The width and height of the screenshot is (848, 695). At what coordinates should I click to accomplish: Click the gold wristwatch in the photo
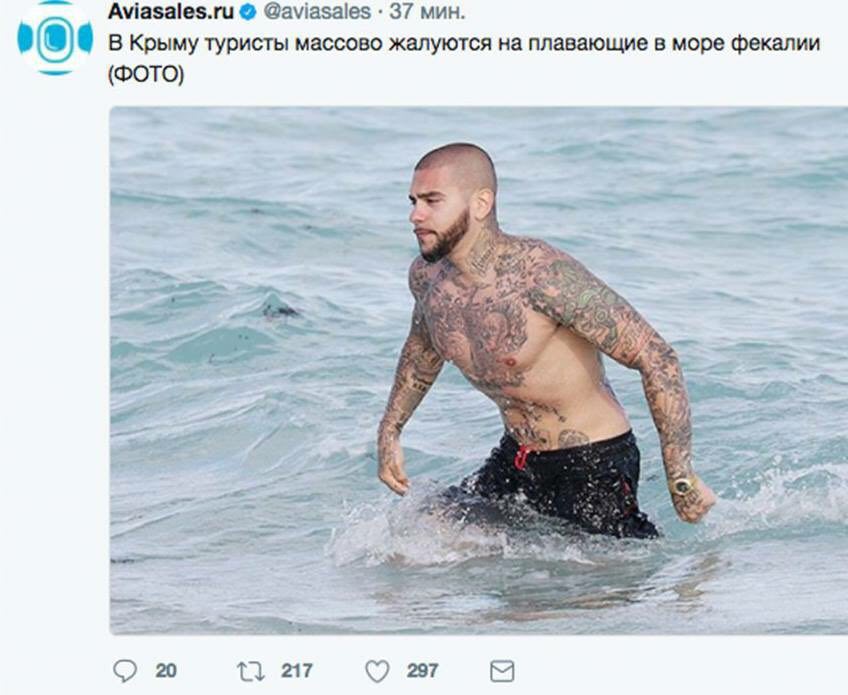(x=683, y=485)
